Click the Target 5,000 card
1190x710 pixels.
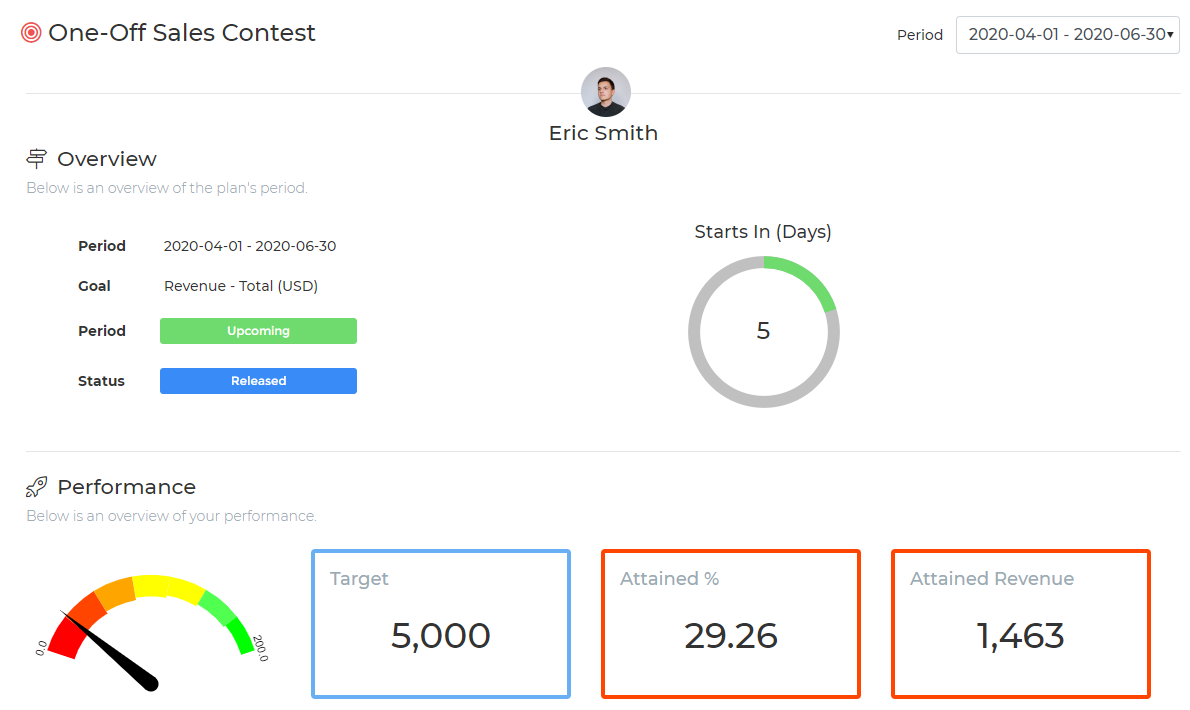(x=441, y=623)
